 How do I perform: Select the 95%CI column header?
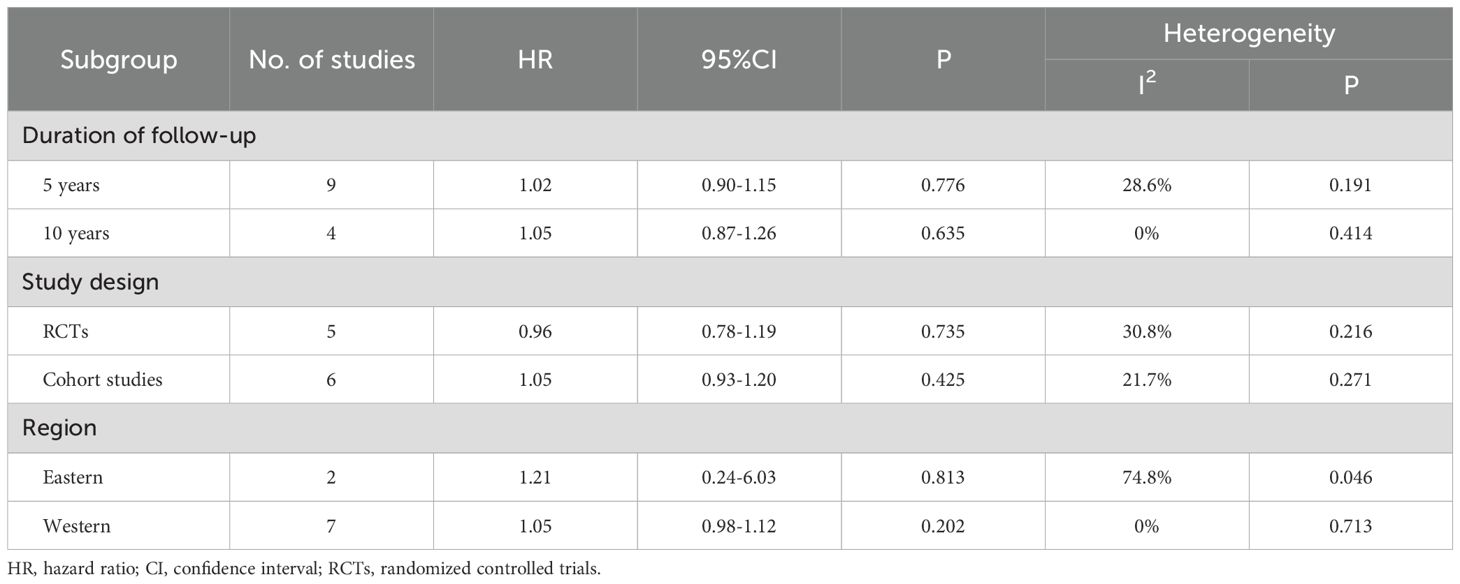coord(739,59)
